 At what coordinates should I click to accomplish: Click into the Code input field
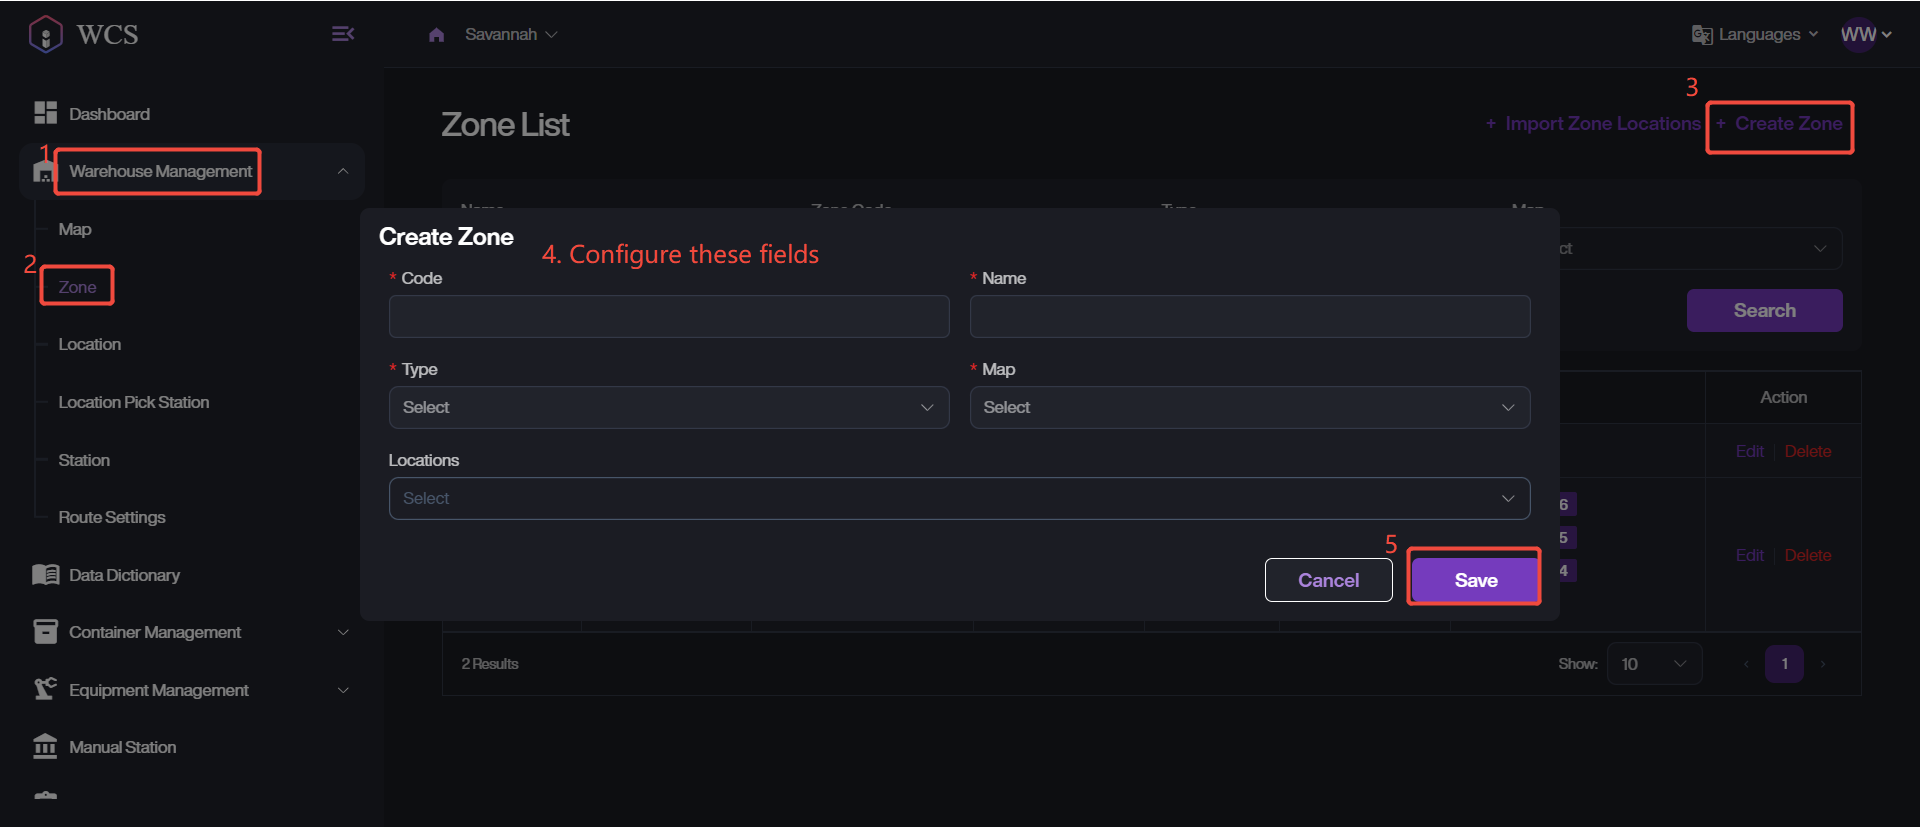pos(668,316)
